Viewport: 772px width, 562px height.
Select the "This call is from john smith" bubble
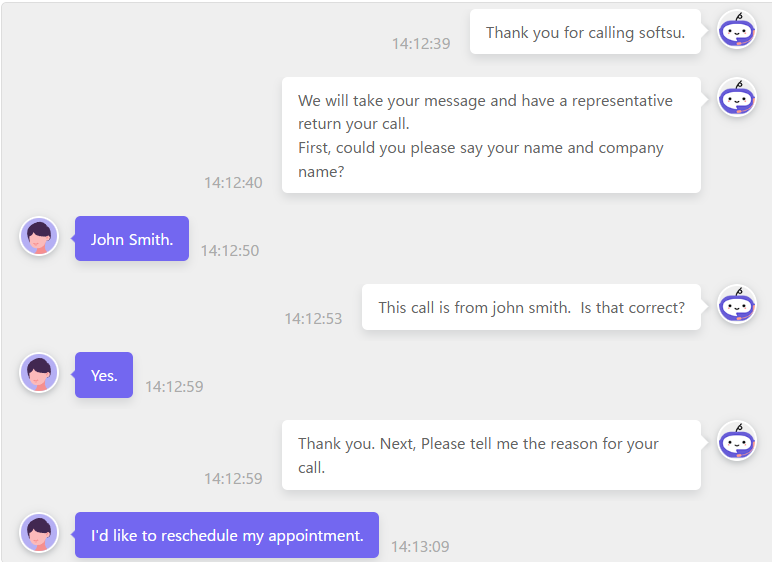[531, 307]
